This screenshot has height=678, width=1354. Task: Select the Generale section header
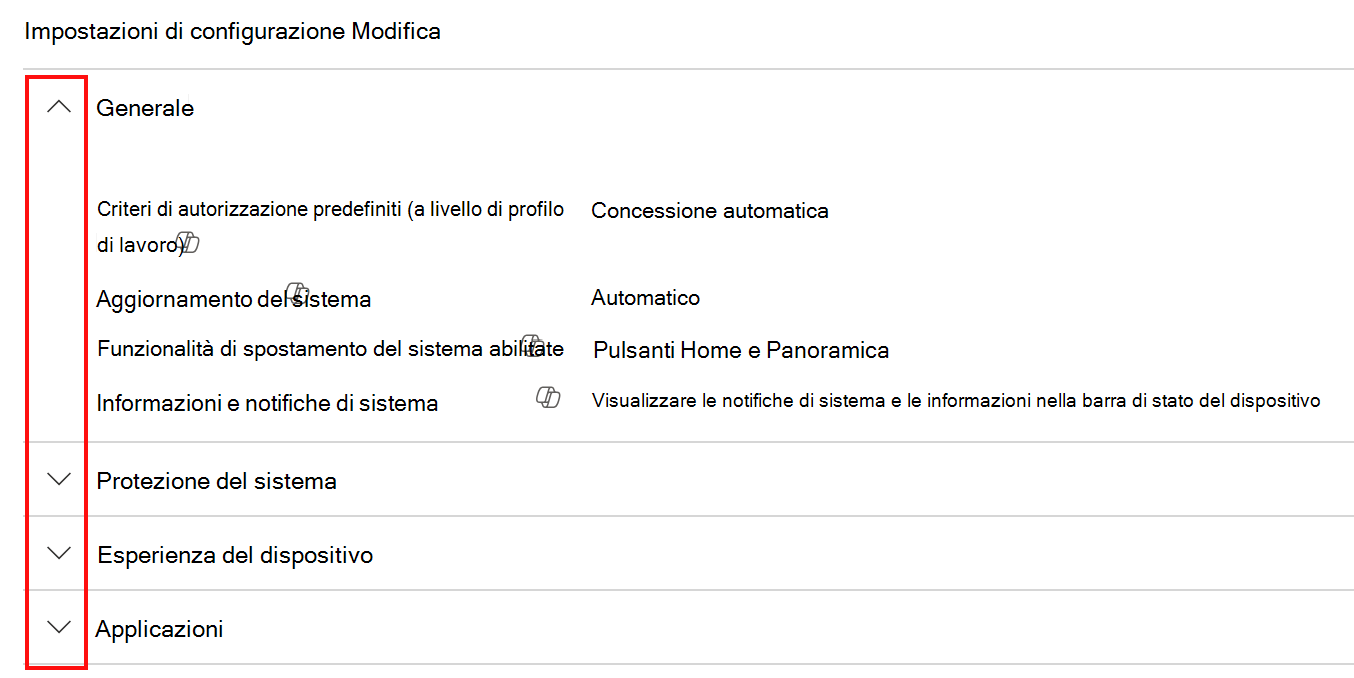pos(145,108)
